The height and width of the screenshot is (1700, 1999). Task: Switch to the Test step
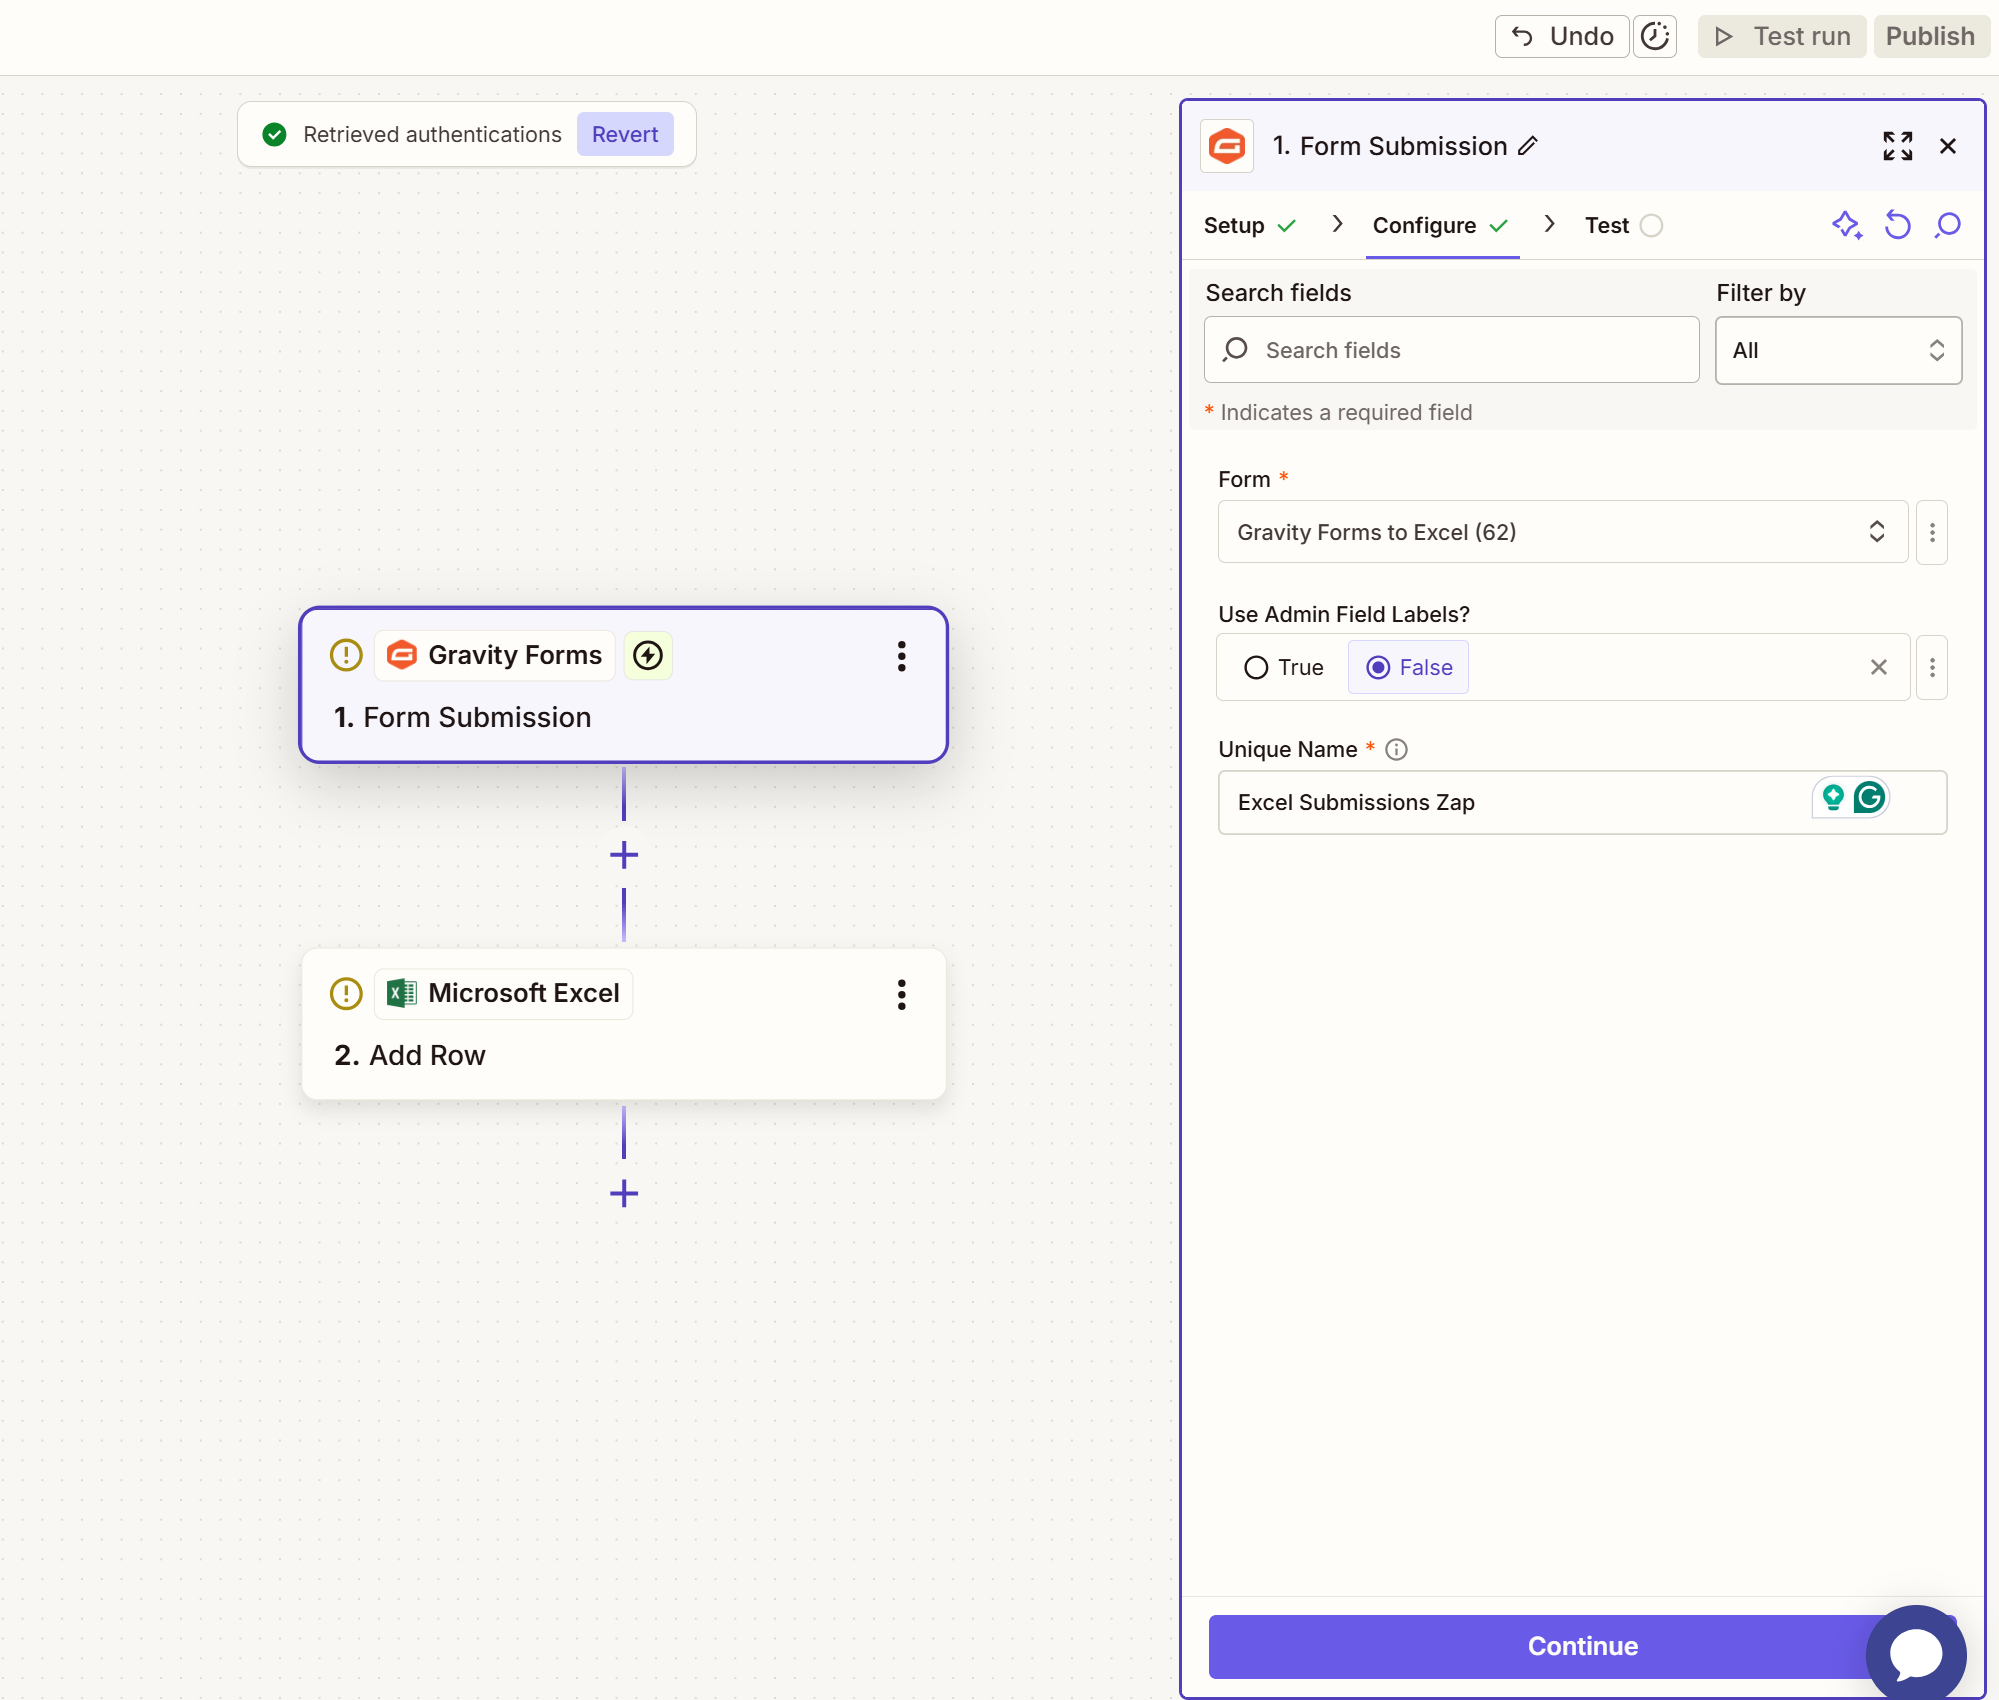pyautogui.click(x=1606, y=225)
